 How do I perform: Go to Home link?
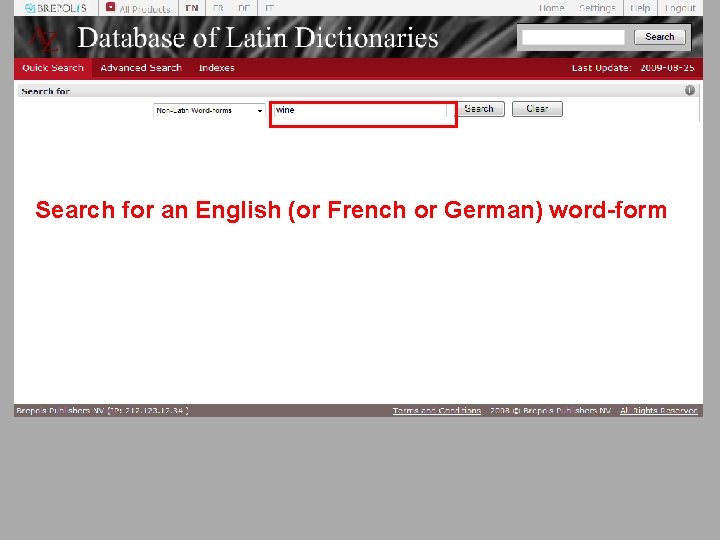pyautogui.click(x=551, y=8)
